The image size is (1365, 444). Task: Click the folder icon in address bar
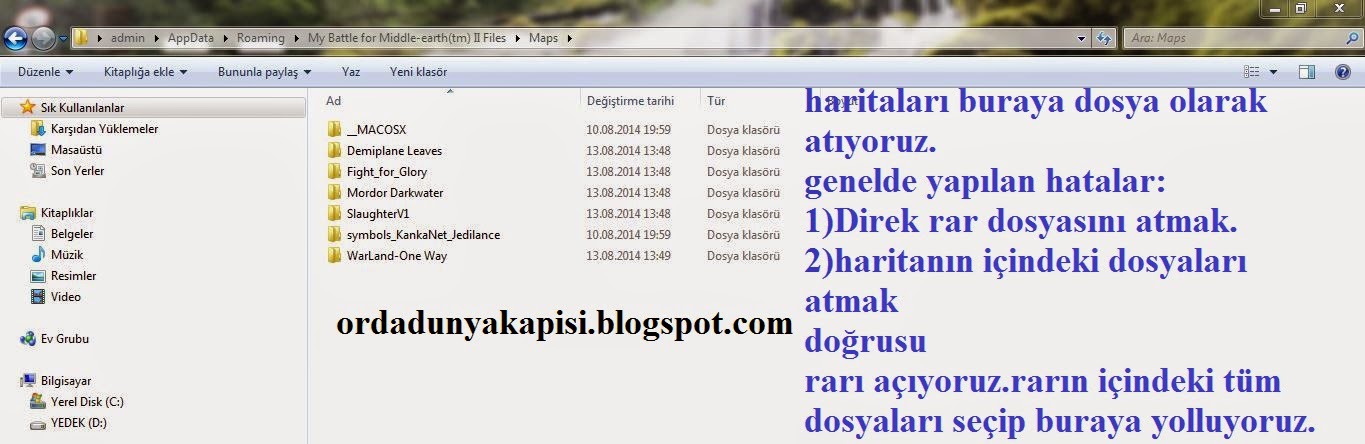tap(83, 38)
